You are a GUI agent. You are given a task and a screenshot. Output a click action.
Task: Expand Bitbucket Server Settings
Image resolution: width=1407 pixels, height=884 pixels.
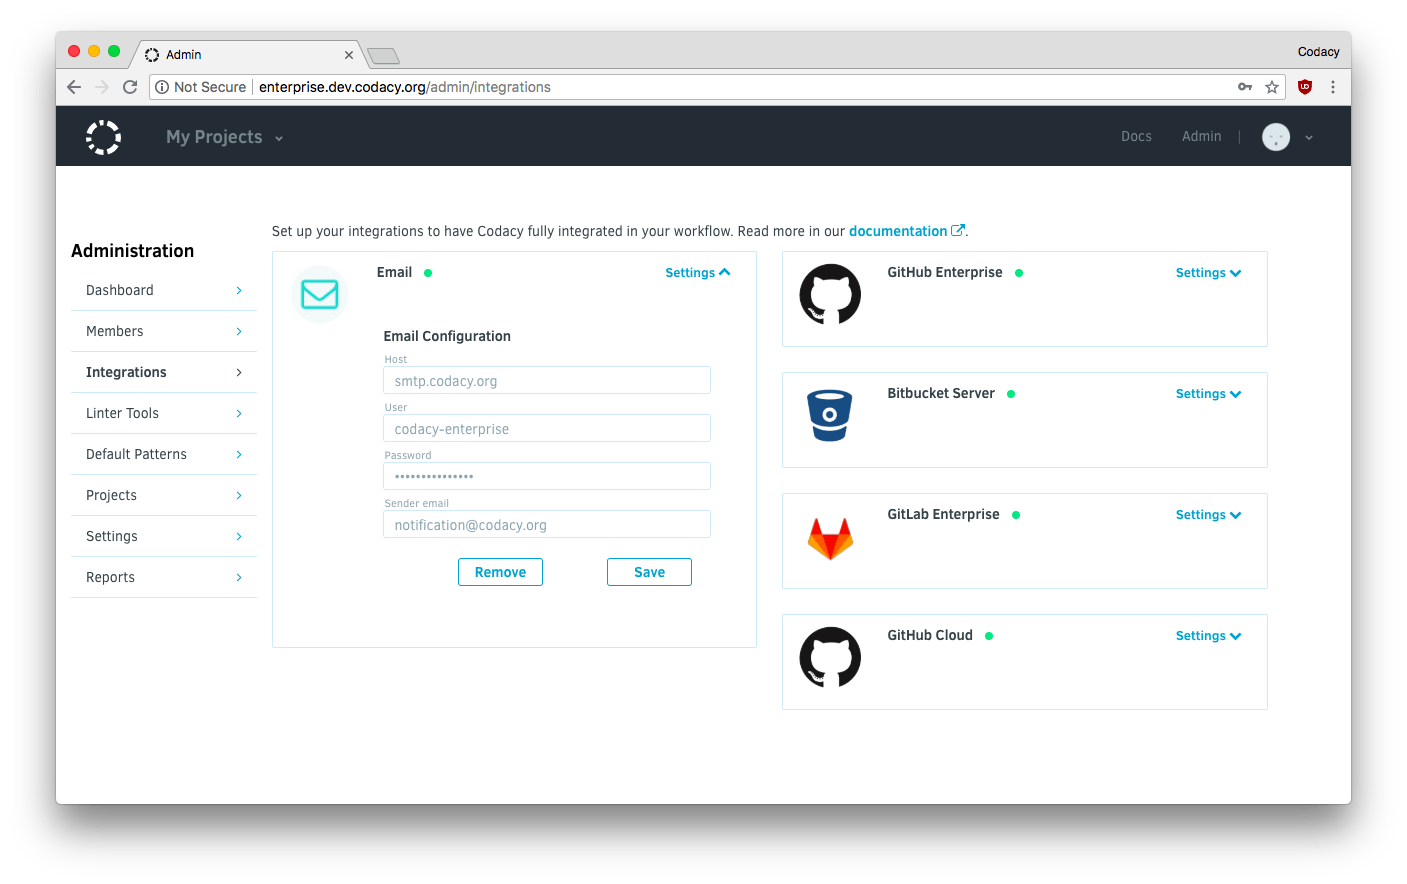[x=1208, y=394]
